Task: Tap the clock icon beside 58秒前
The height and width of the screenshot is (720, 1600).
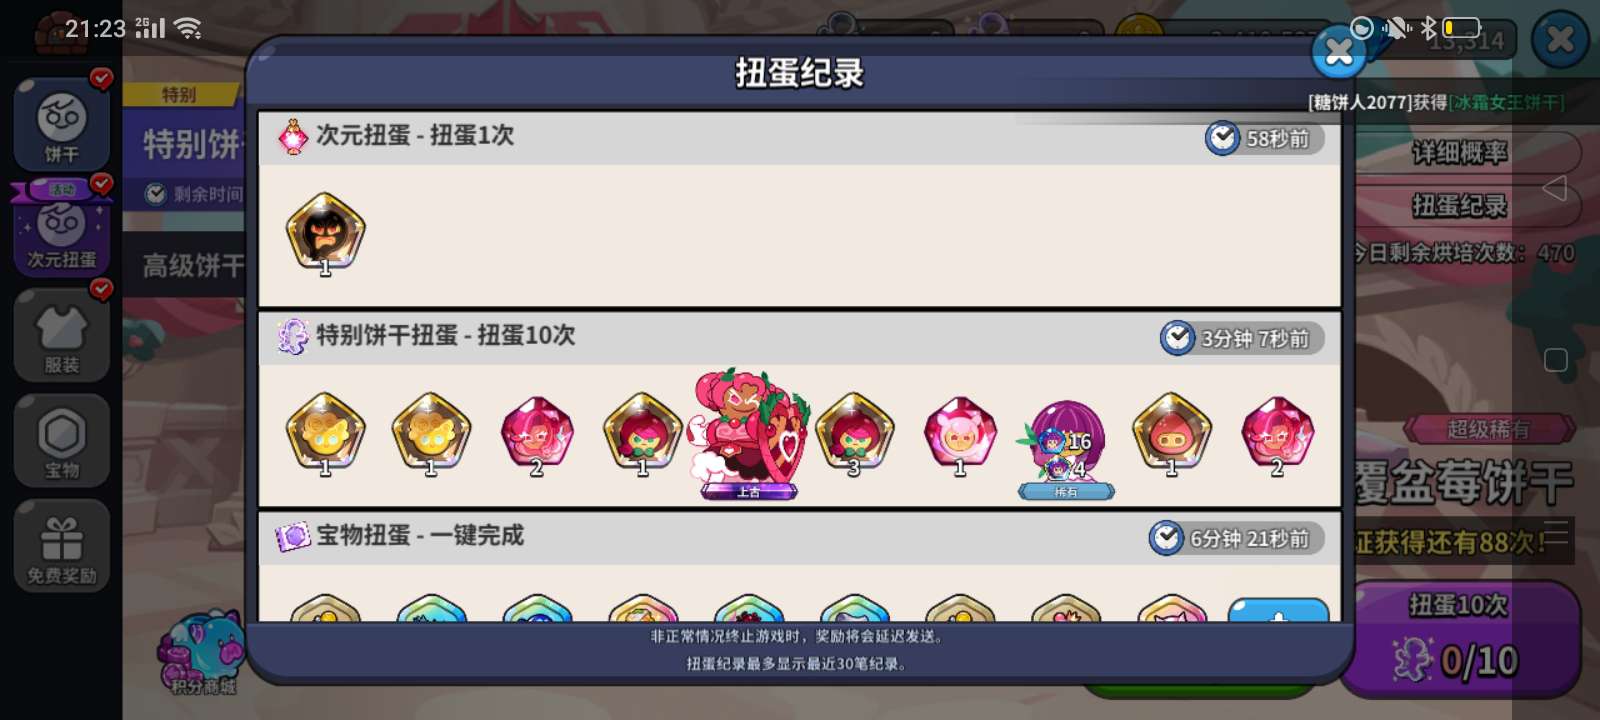Action: (1222, 138)
